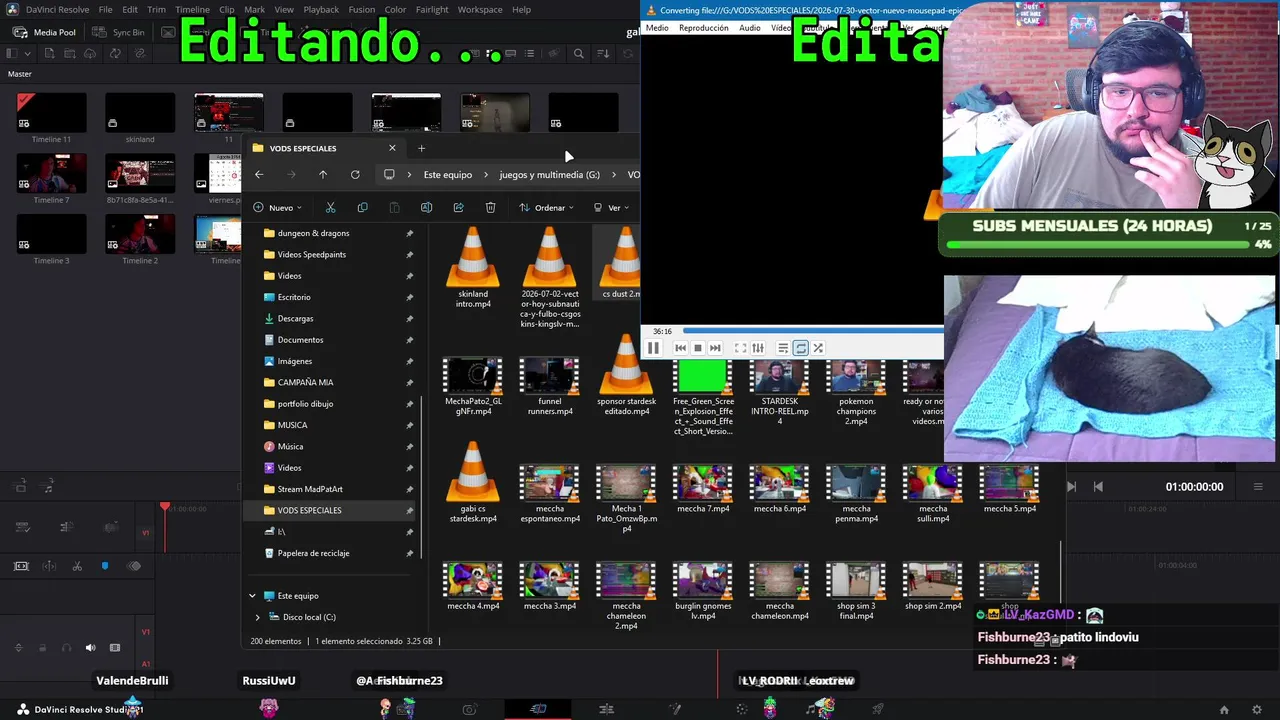Go back in File Explorer
The width and height of the screenshot is (1280, 720).
click(259, 175)
